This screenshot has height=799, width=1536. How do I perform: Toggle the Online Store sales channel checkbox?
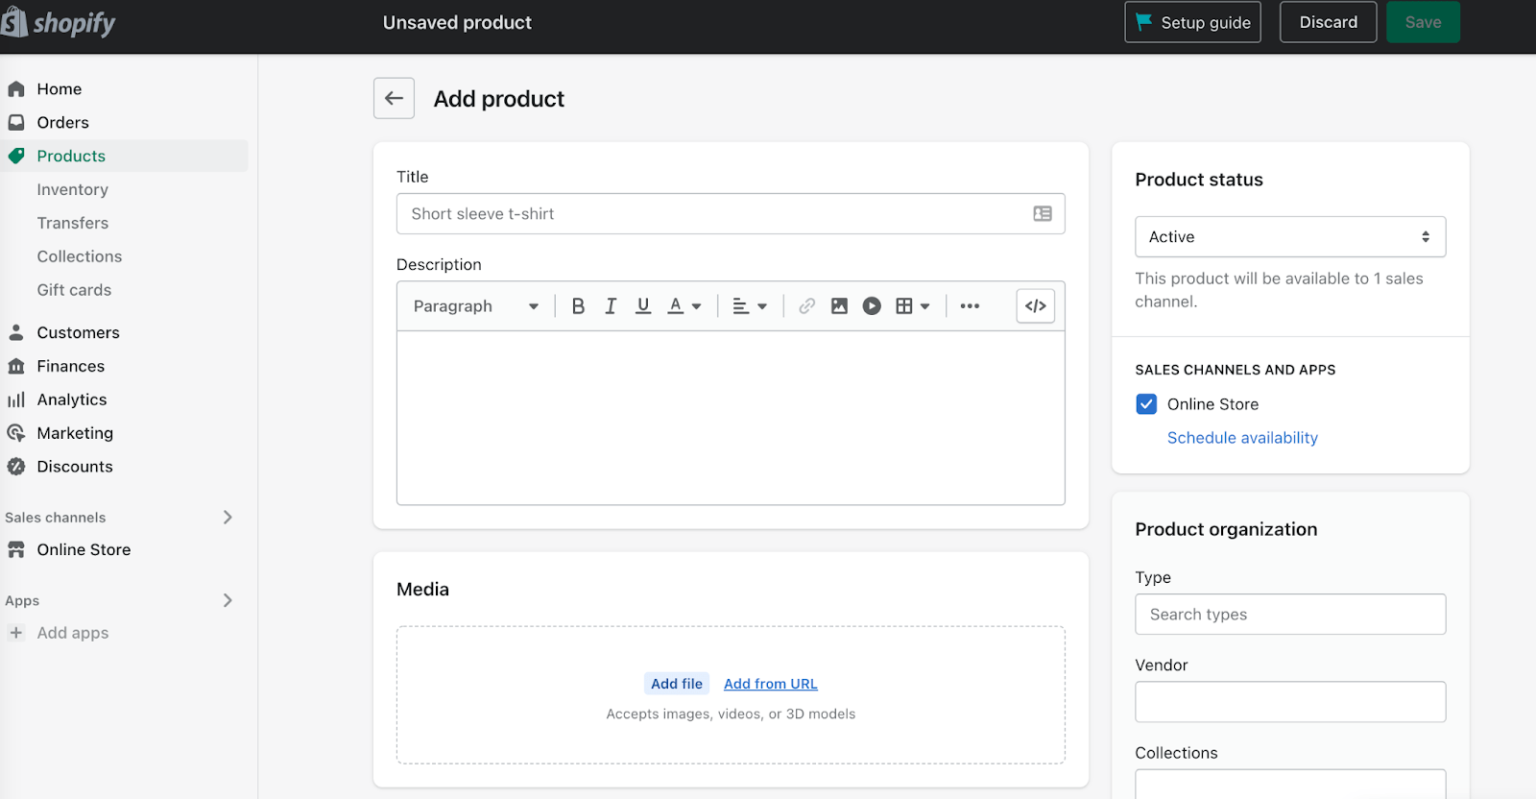pos(1146,403)
